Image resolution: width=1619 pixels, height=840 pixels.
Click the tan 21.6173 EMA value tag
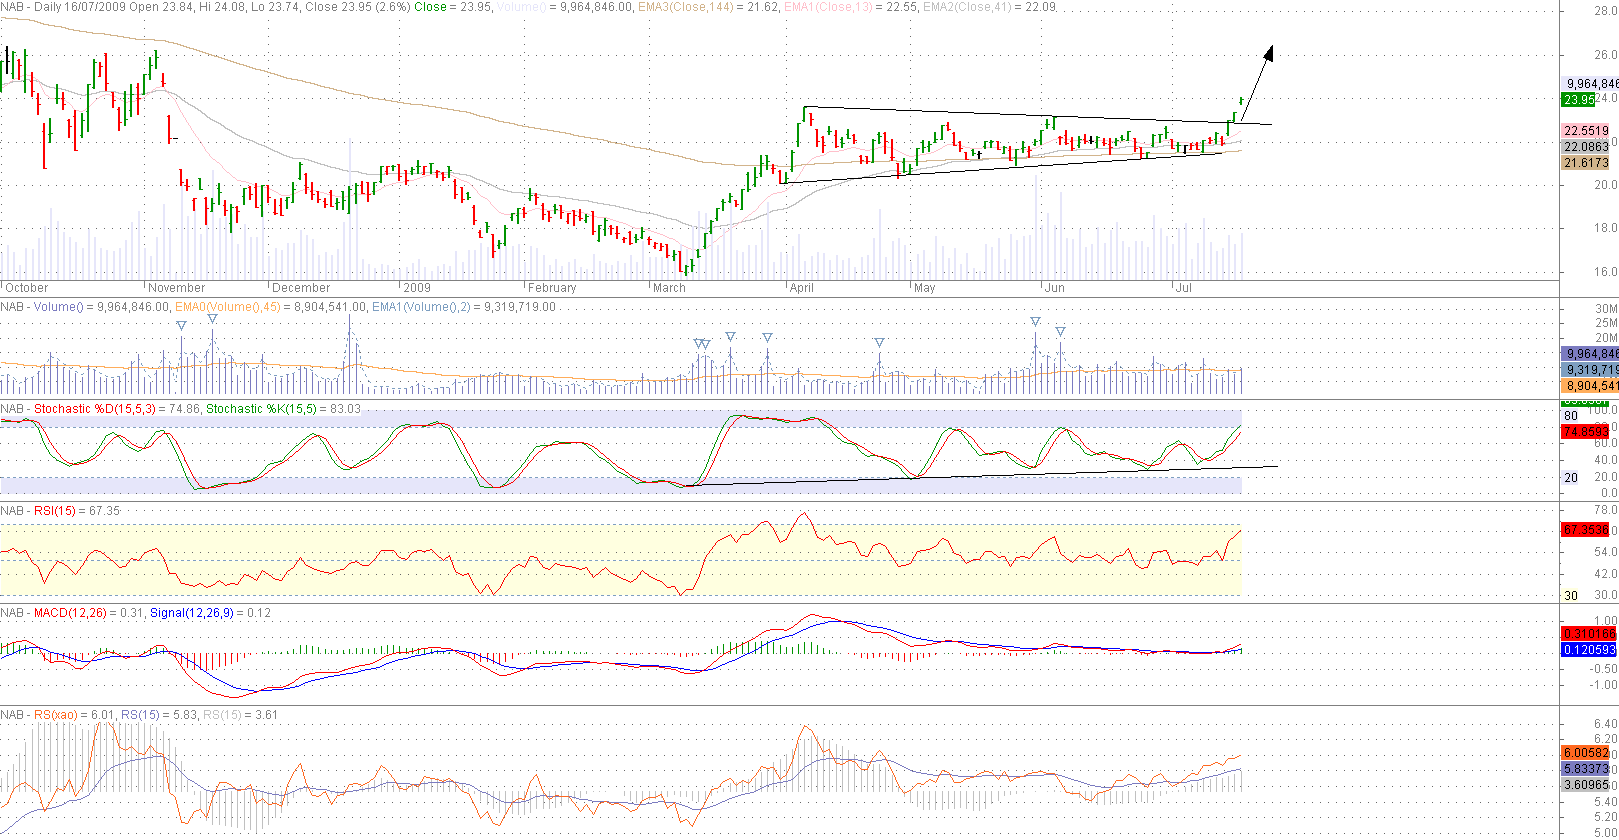(x=1585, y=161)
